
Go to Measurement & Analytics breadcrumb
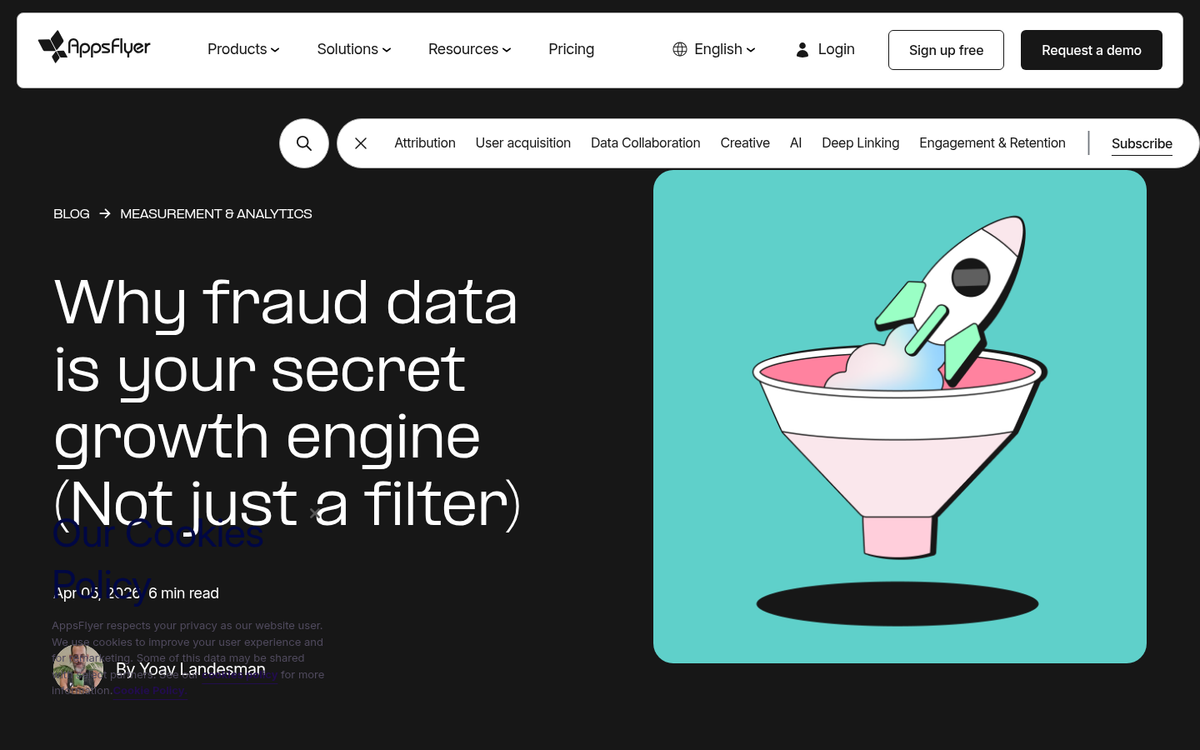[216, 214]
